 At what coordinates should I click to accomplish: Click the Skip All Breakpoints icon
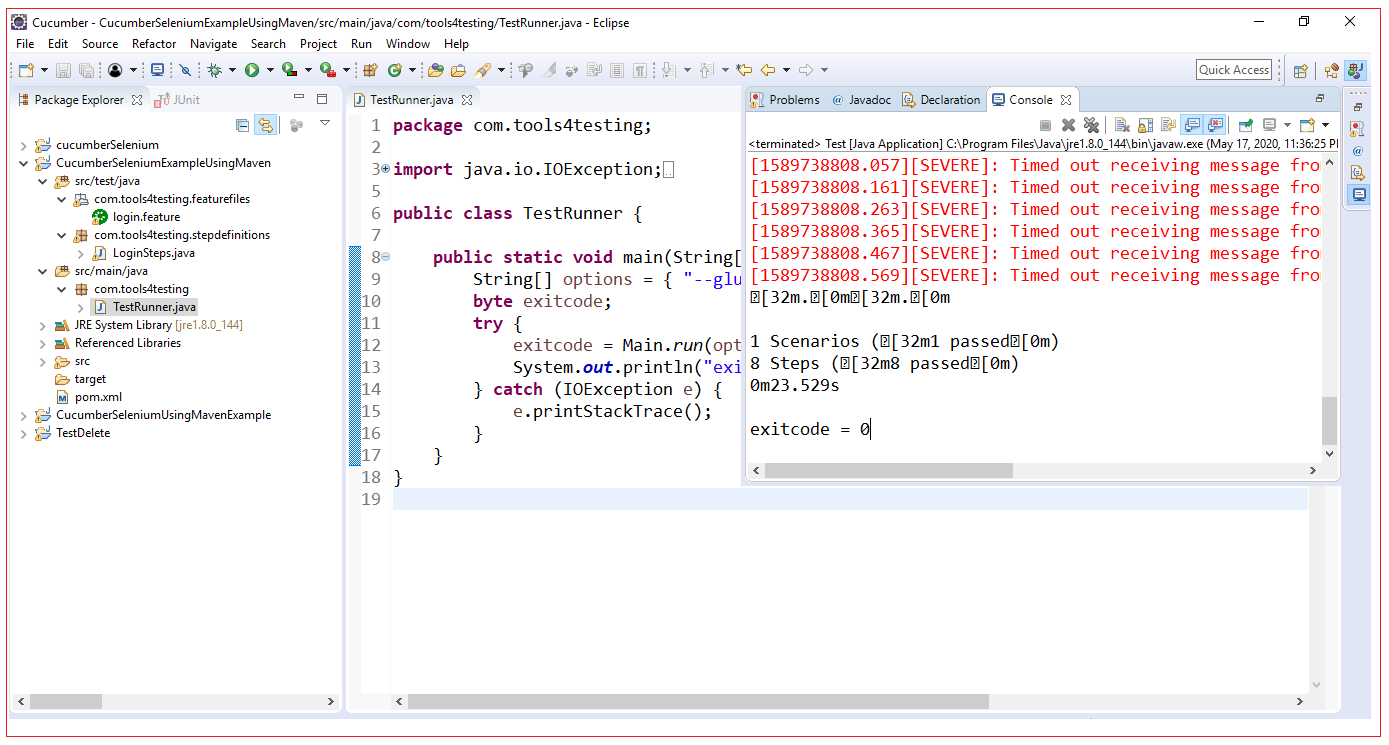(185, 70)
